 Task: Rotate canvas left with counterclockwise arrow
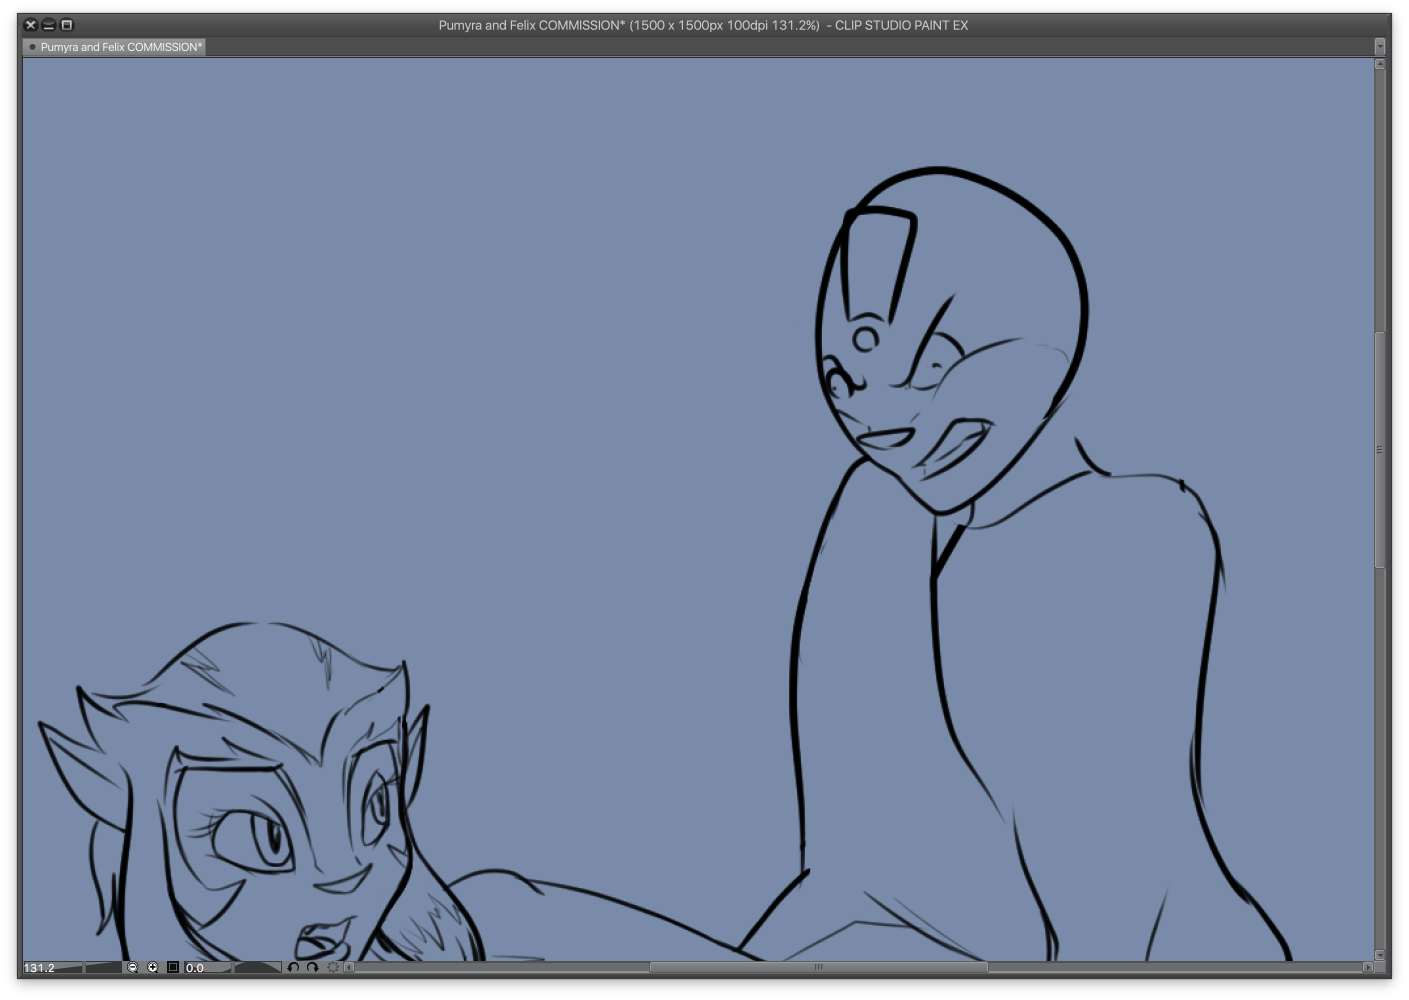click(293, 967)
